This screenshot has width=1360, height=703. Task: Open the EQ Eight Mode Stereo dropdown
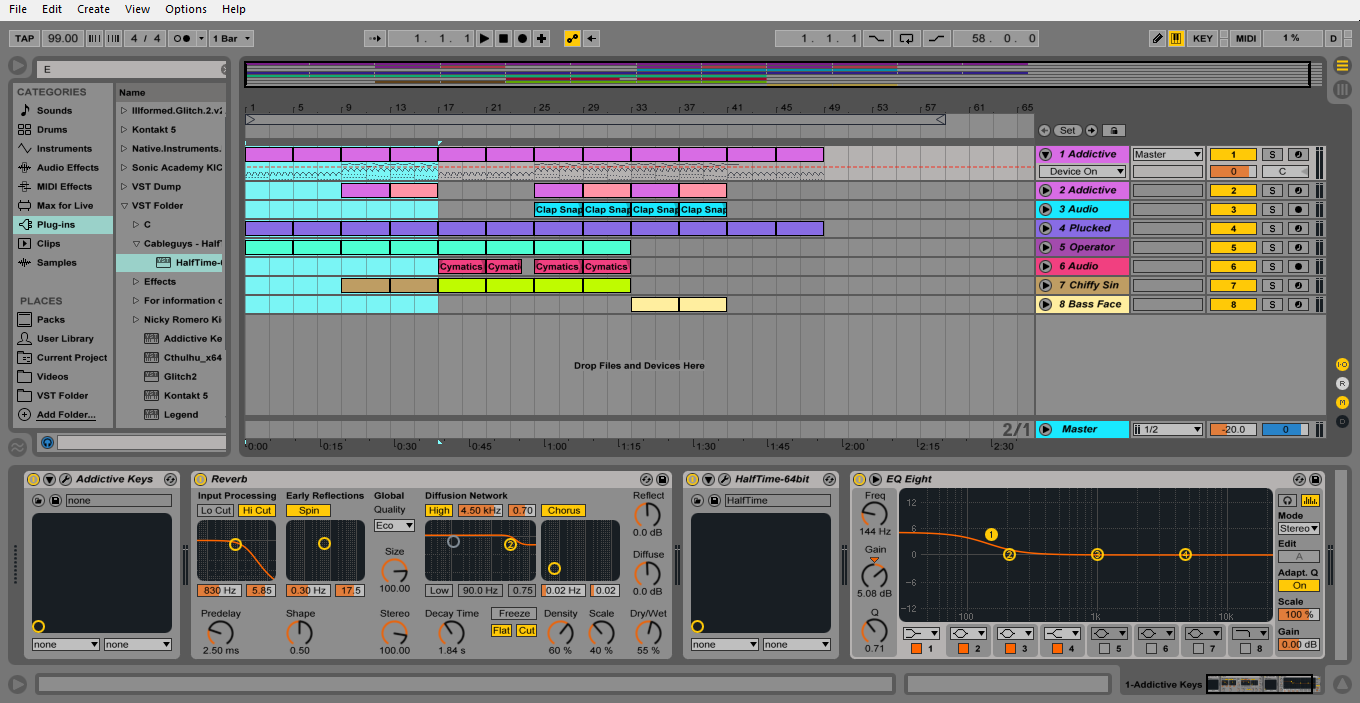point(1299,528)
